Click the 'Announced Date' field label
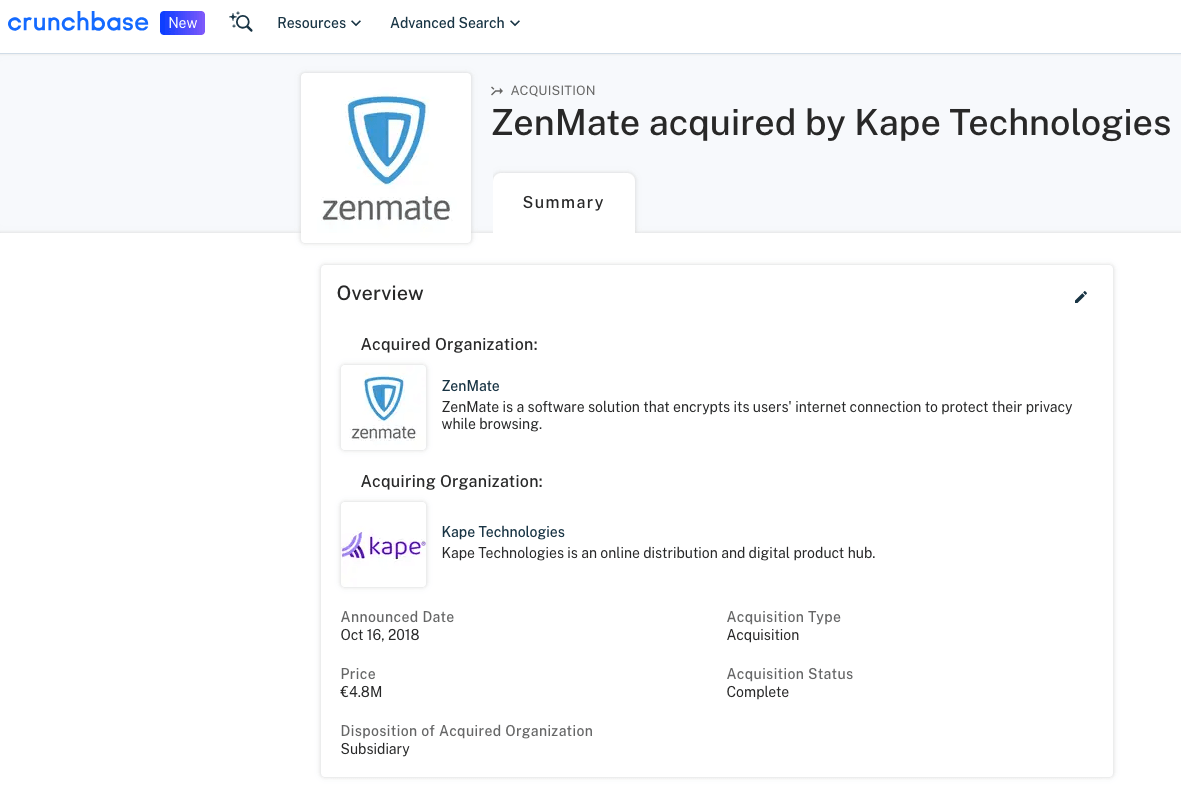 398,617
